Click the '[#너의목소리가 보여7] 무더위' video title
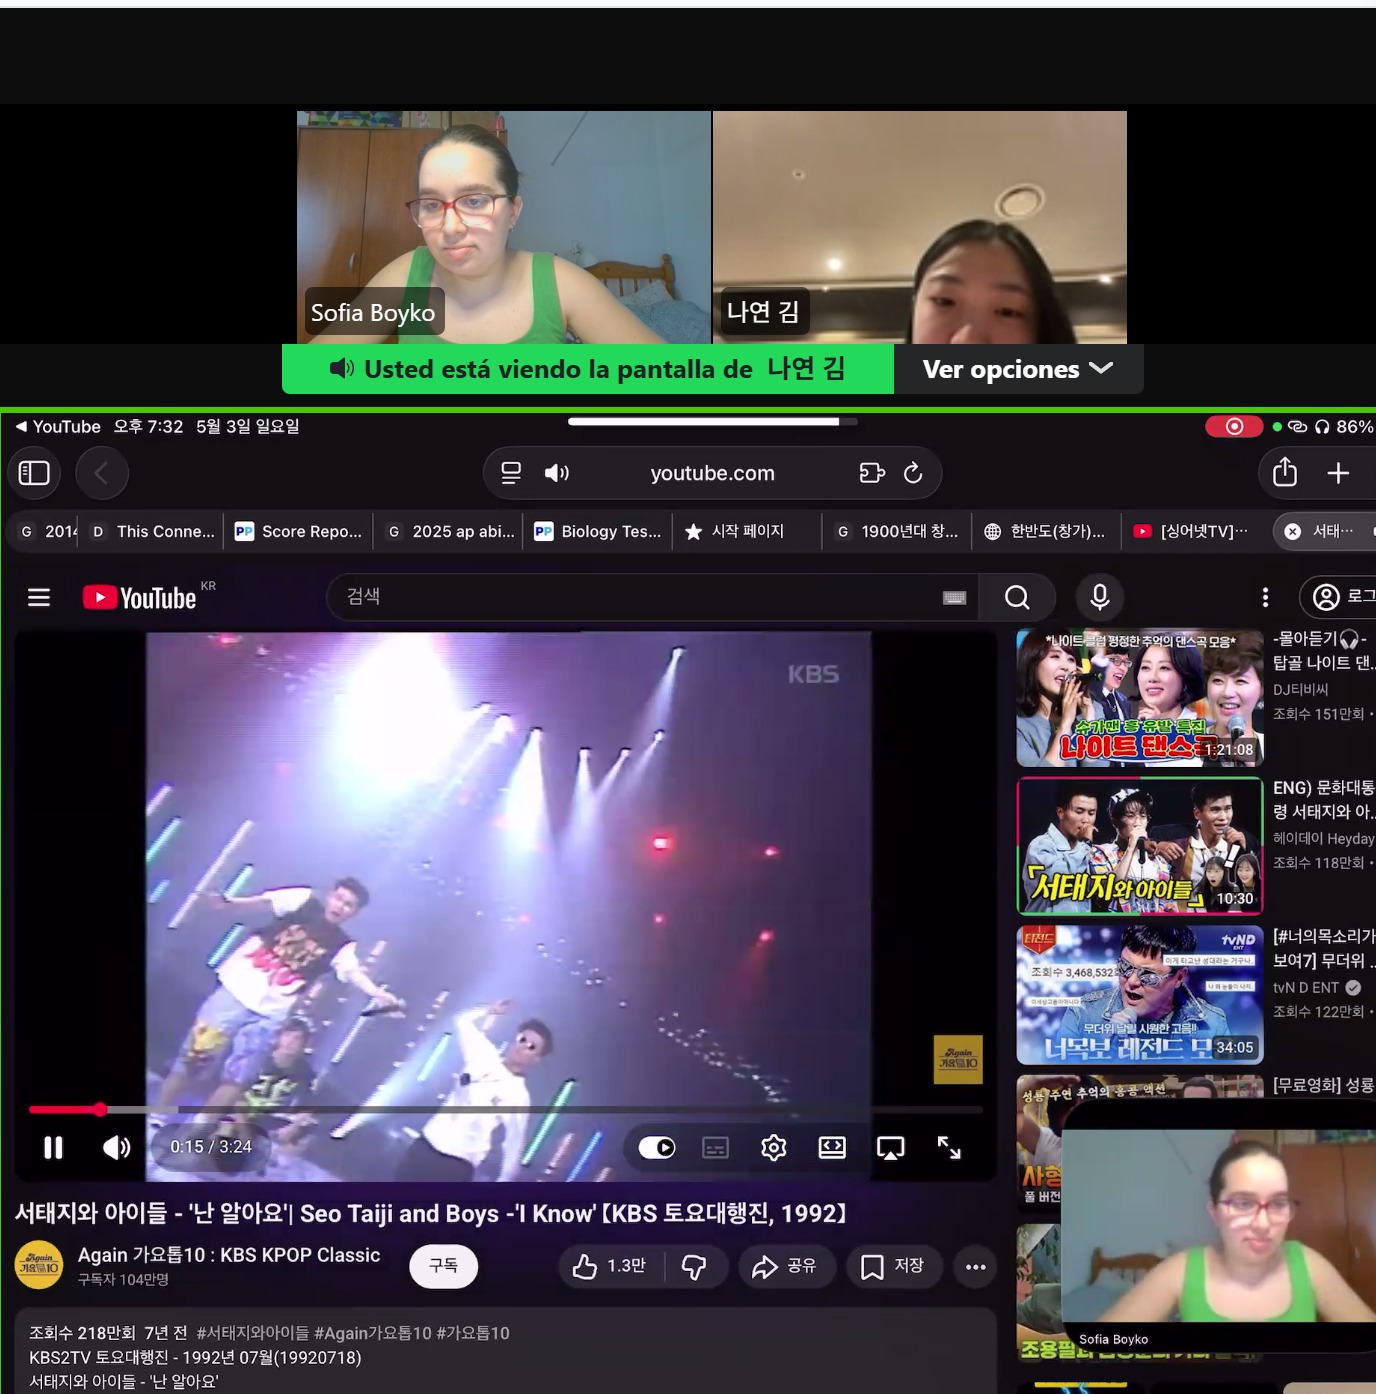This screenshot has height=1394, width=1376. (x=1324, y=949)
